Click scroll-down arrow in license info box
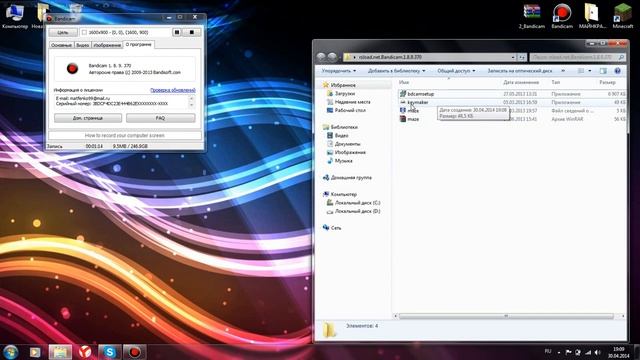 (191, 105)
